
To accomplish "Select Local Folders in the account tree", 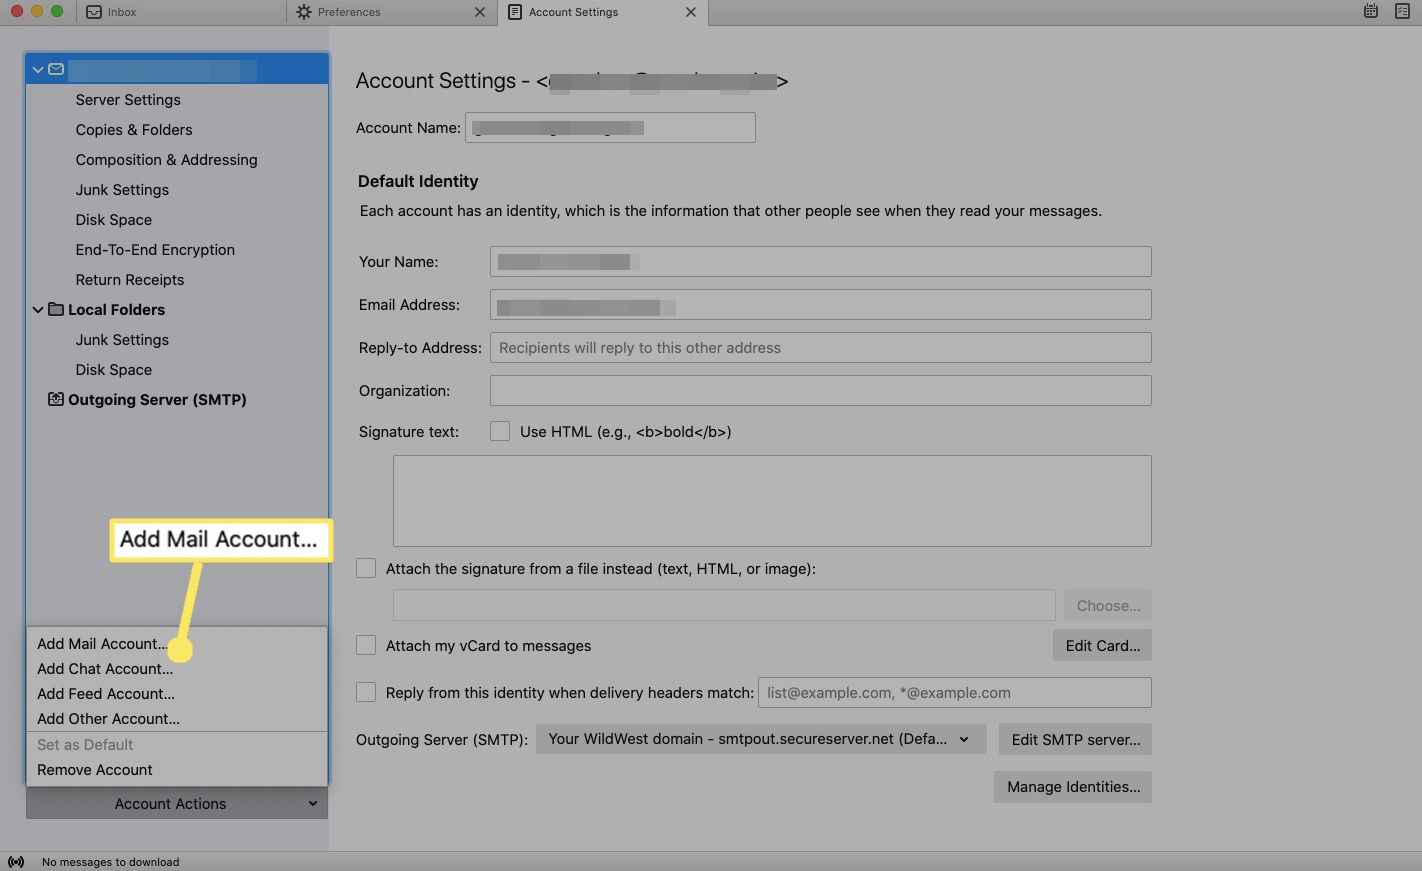I will tap(116, 309).
